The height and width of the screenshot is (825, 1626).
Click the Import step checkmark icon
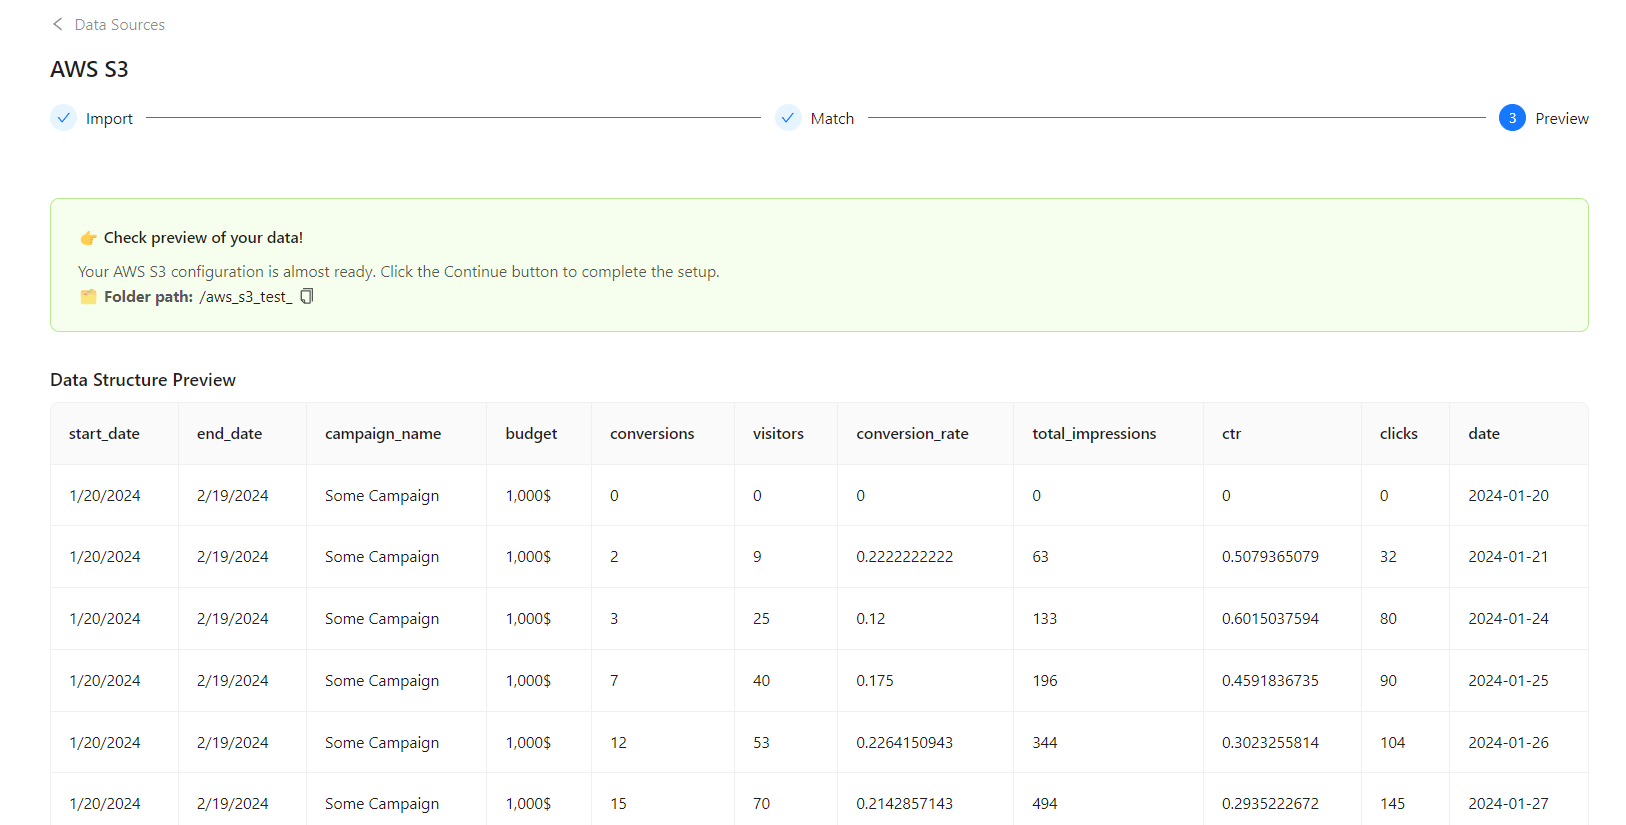pyautogui.click(x=63, y=118)
